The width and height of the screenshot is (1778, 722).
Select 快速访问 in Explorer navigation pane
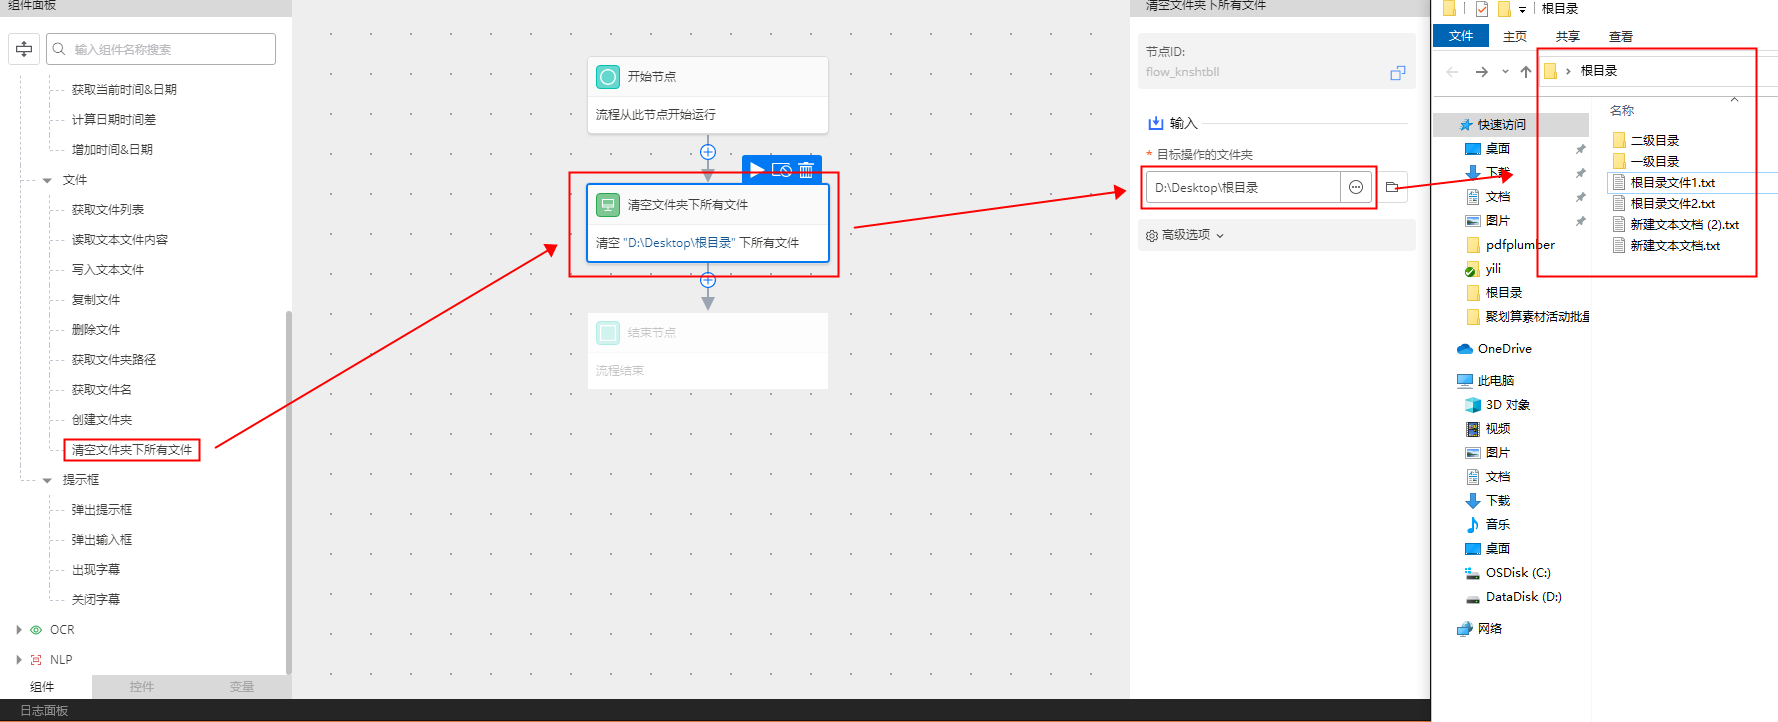(1501, 125)
